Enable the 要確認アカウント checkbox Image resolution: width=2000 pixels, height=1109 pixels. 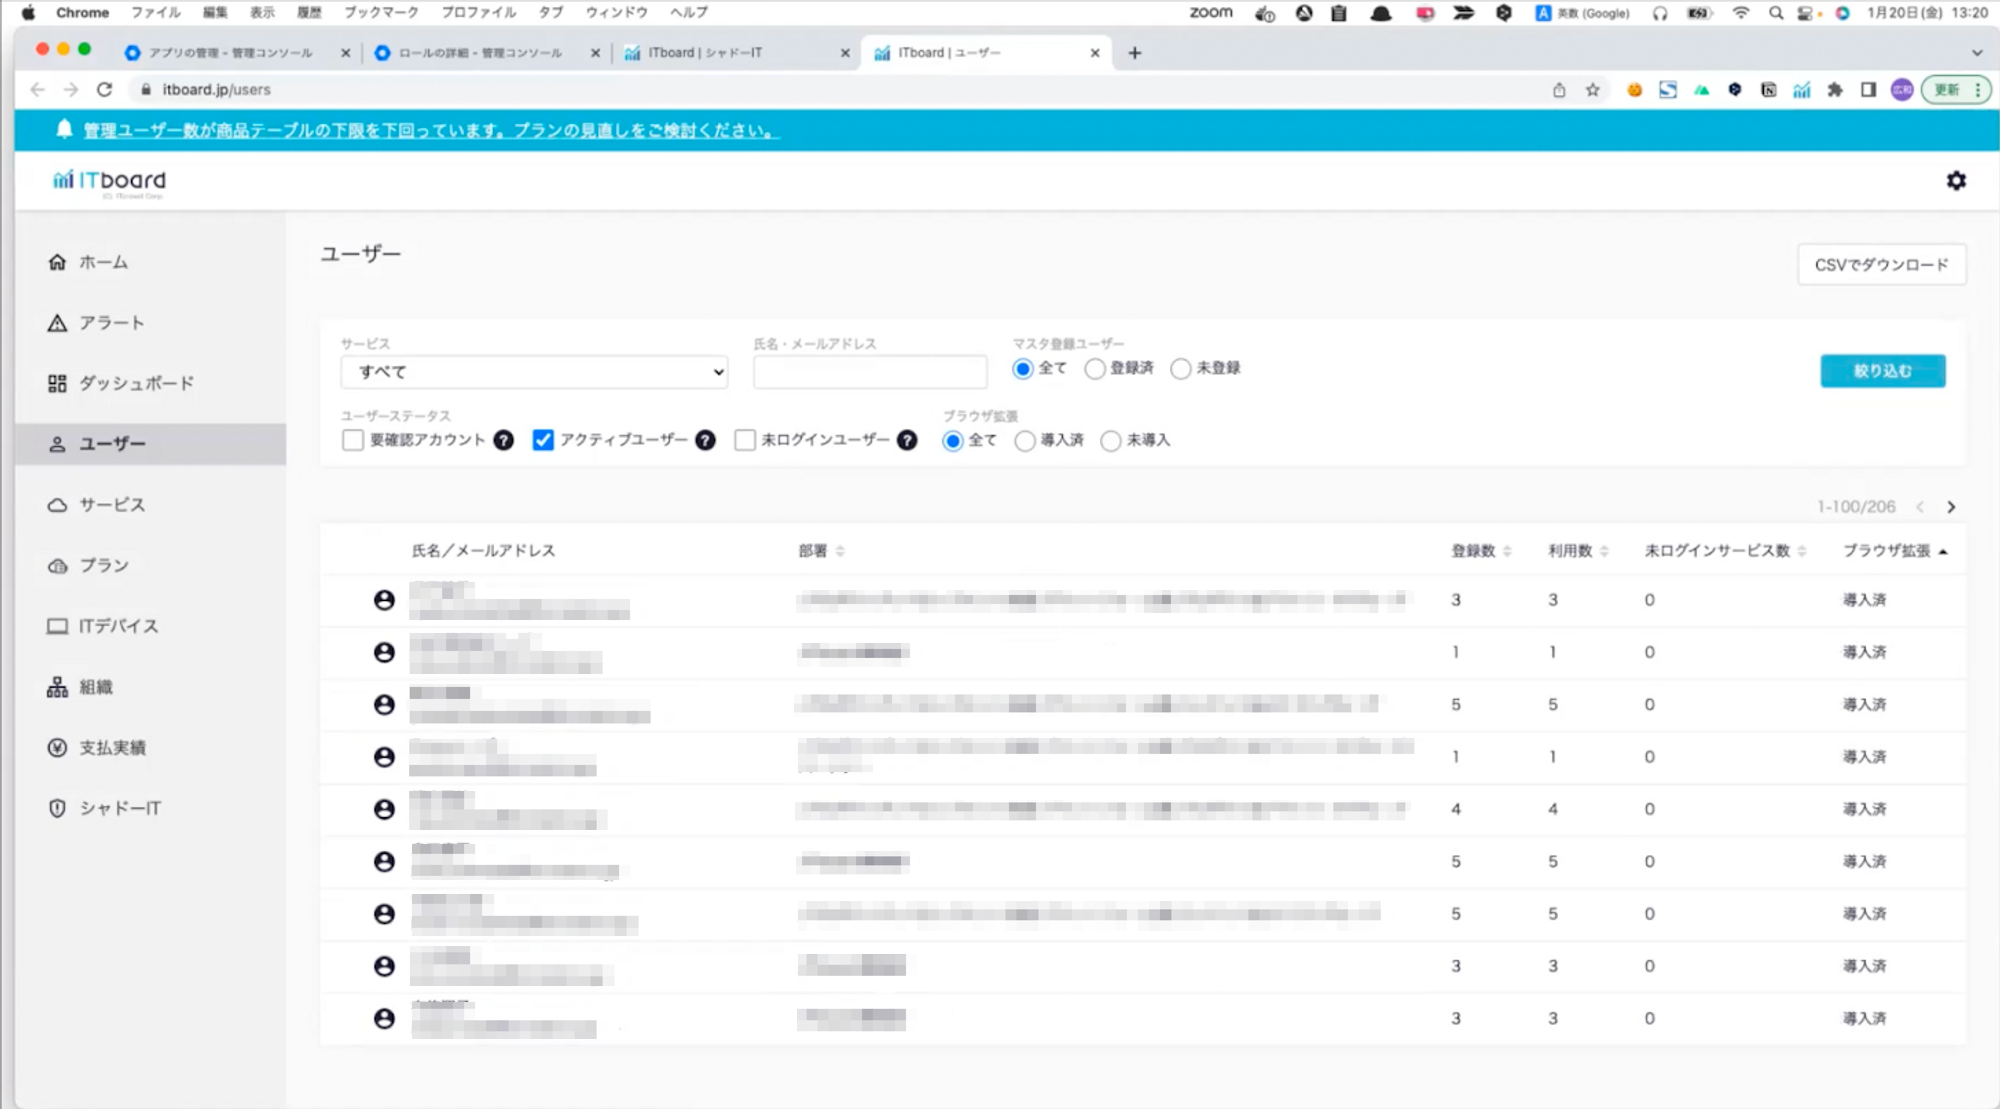pos(352,440)
